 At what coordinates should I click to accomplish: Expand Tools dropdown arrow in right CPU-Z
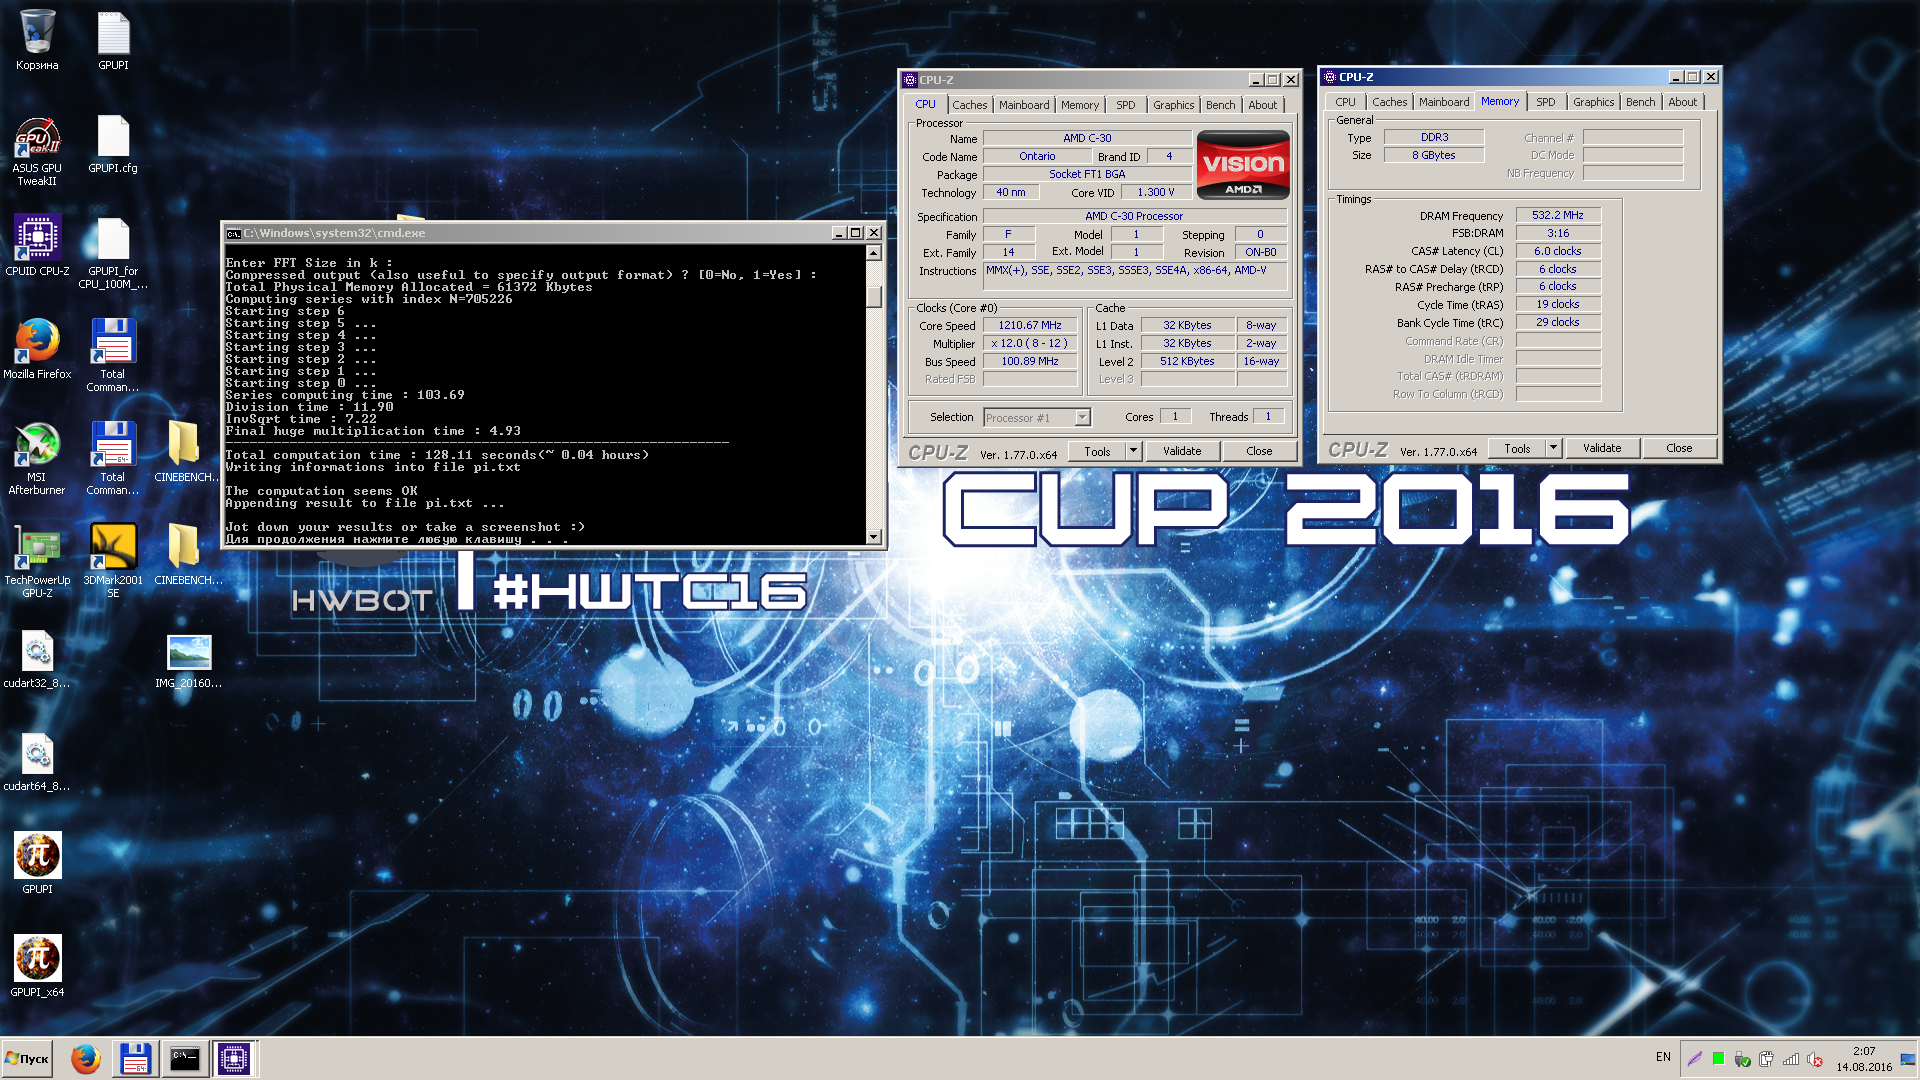click(x=1554, y=449)
